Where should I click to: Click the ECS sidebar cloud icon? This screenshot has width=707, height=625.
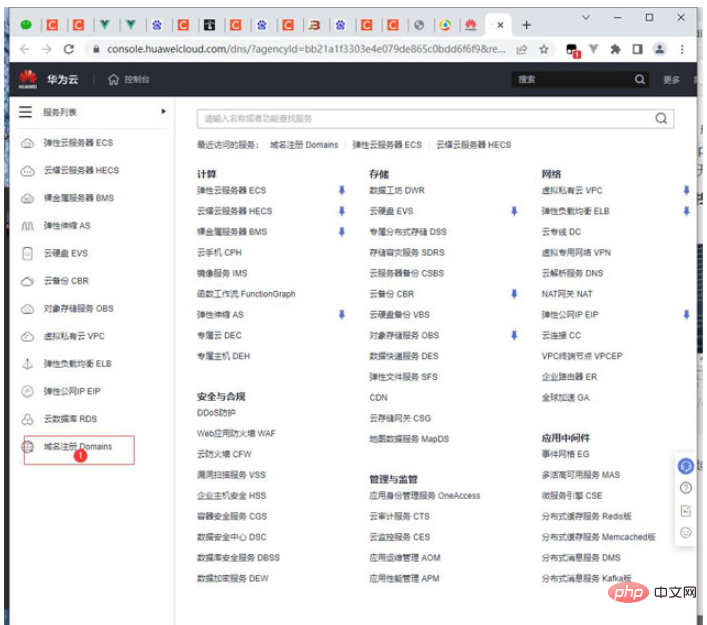coord(28,143)
